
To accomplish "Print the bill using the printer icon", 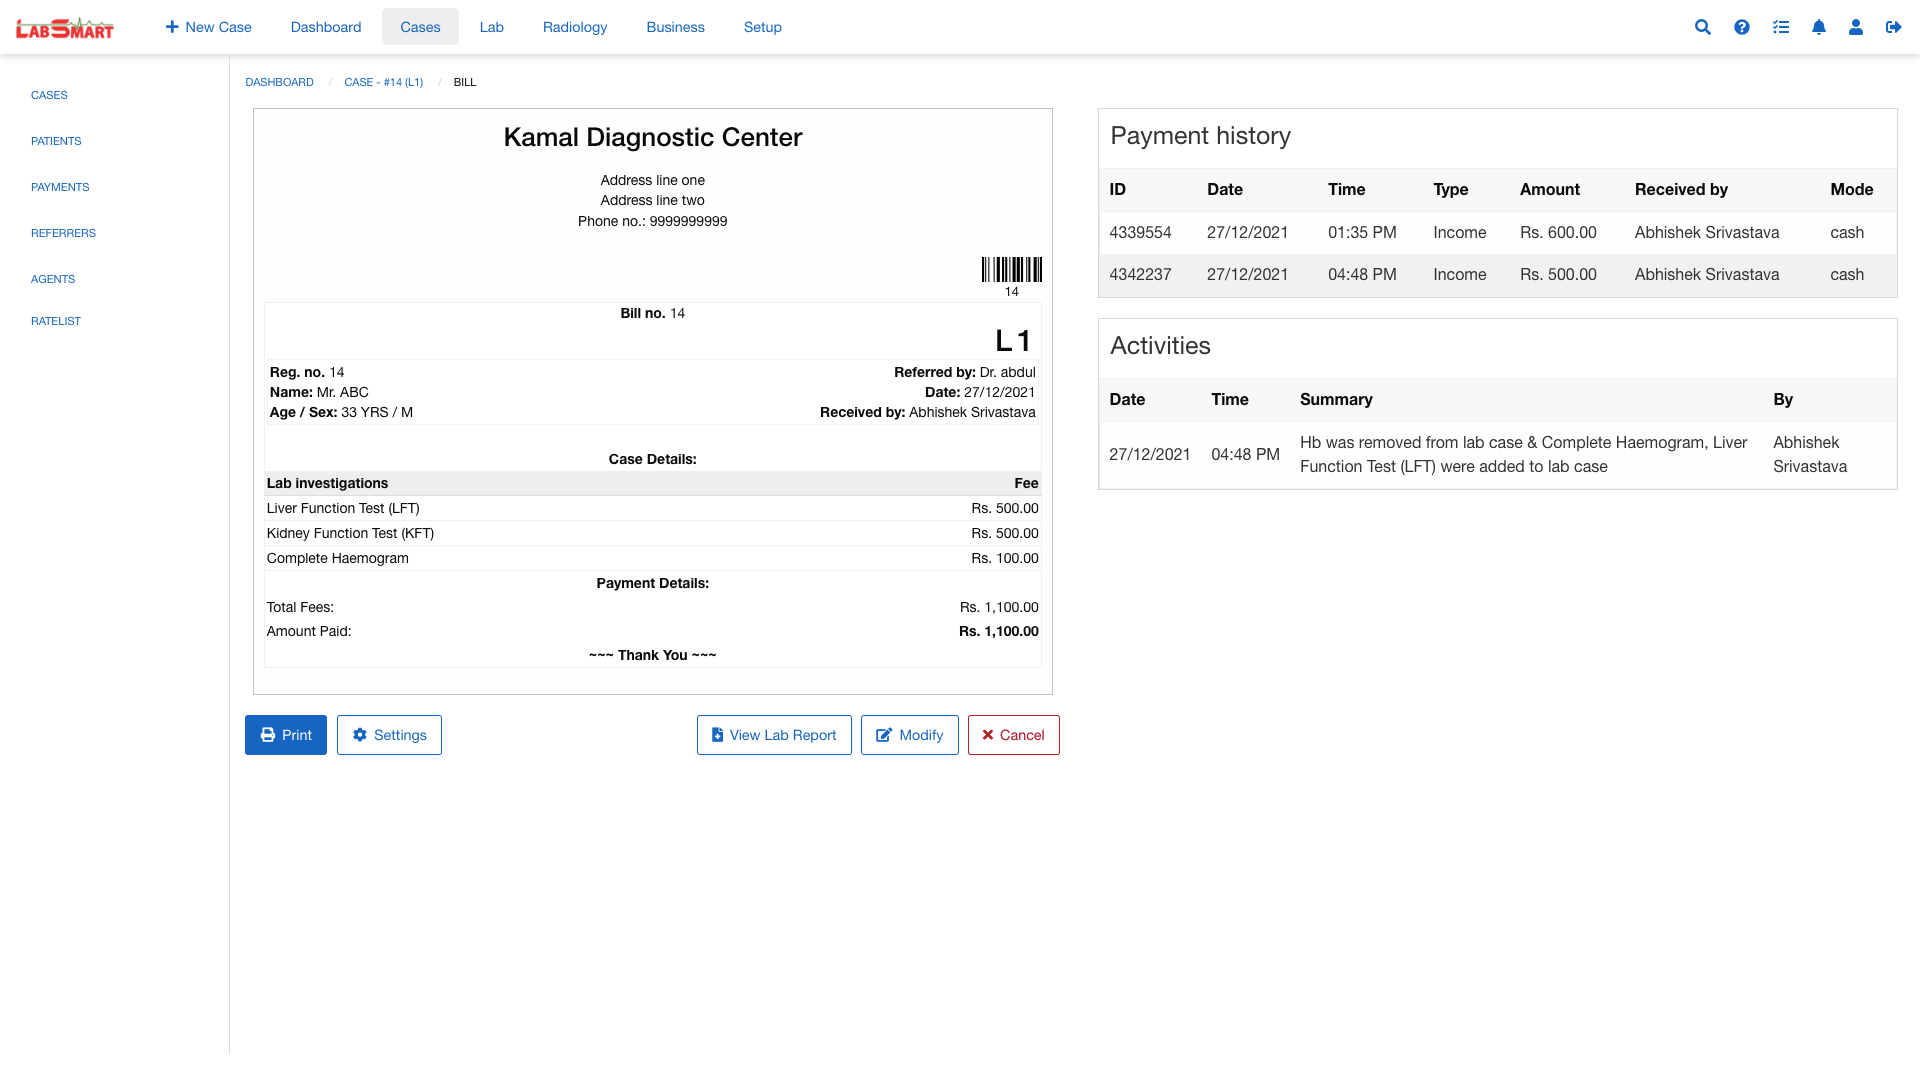I will [285, 734].
